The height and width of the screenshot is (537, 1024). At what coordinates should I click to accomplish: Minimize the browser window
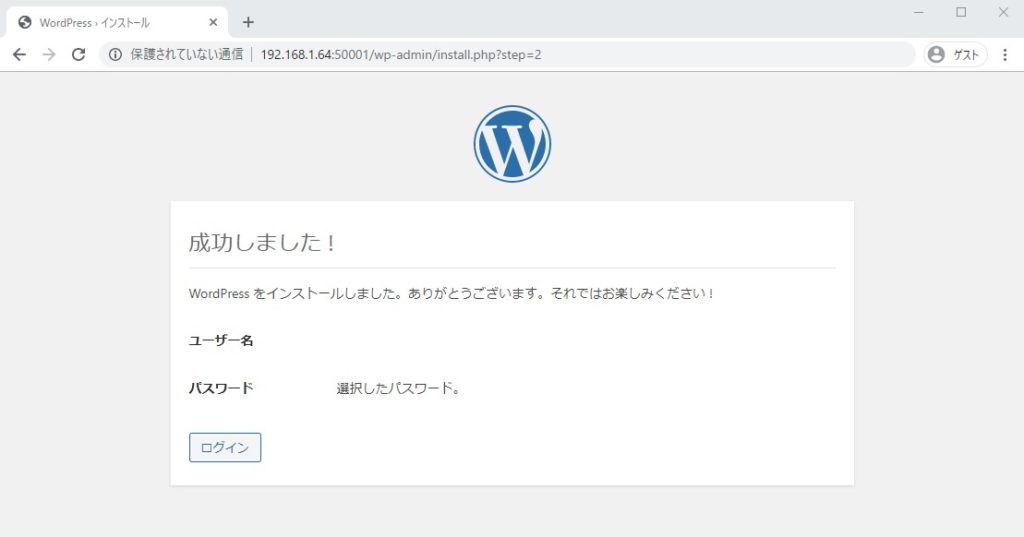click(919, 12)
